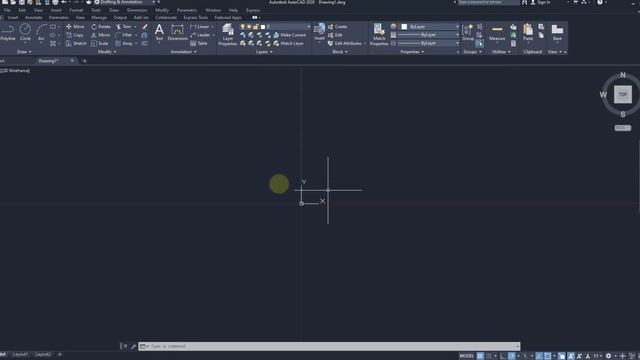Select the Circle draw tool

(x=25, y=32)
